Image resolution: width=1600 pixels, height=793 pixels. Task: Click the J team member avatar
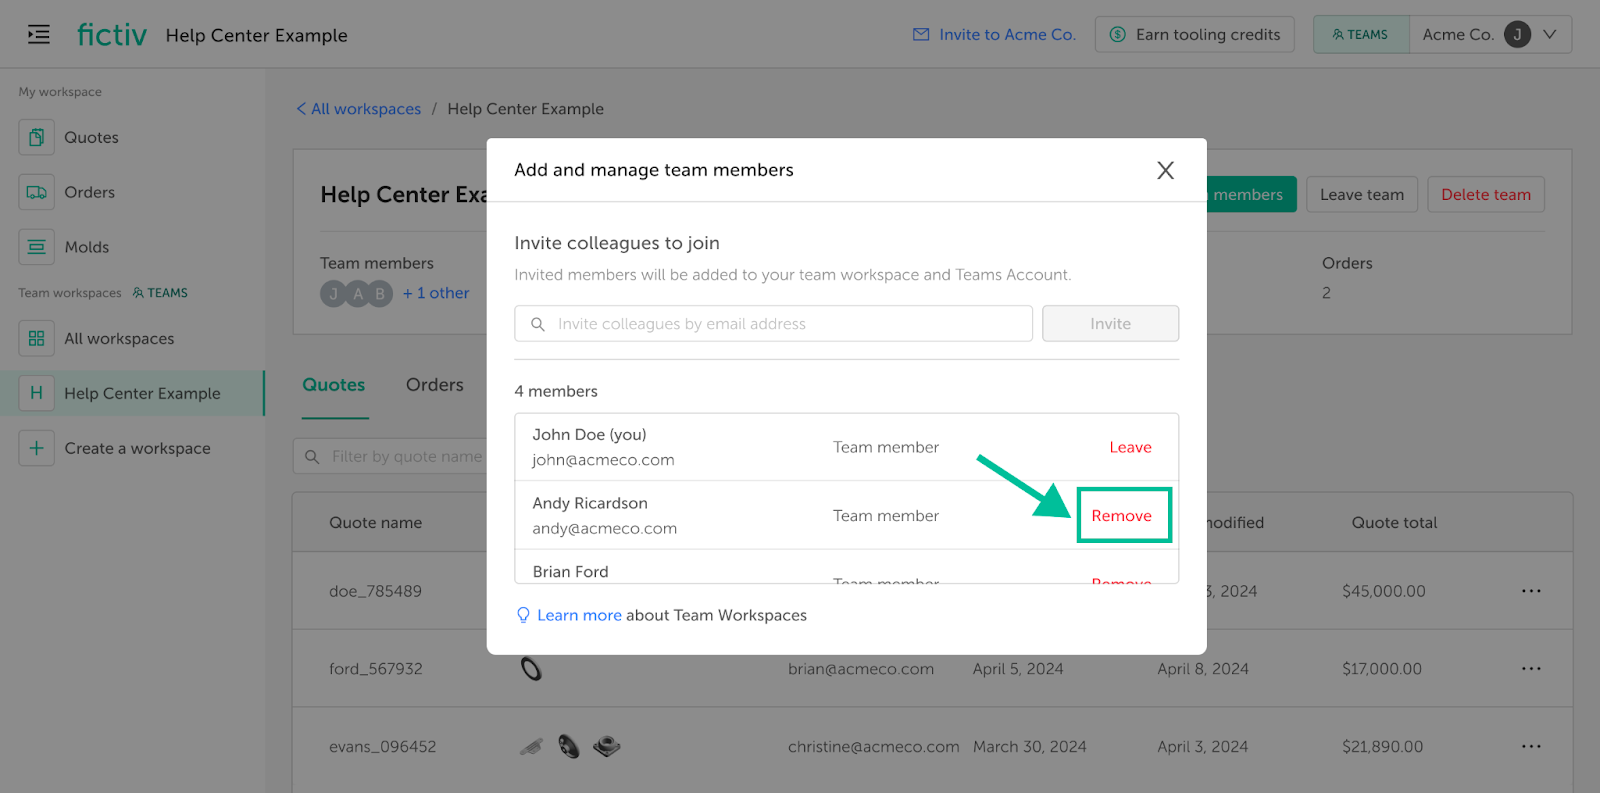point(333,293)
